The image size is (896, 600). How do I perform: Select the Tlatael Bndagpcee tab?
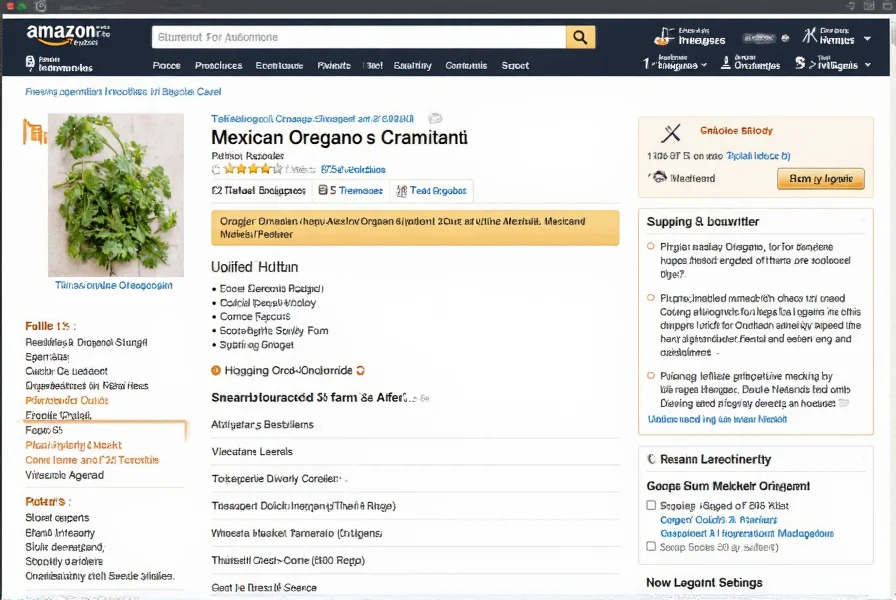258,190
